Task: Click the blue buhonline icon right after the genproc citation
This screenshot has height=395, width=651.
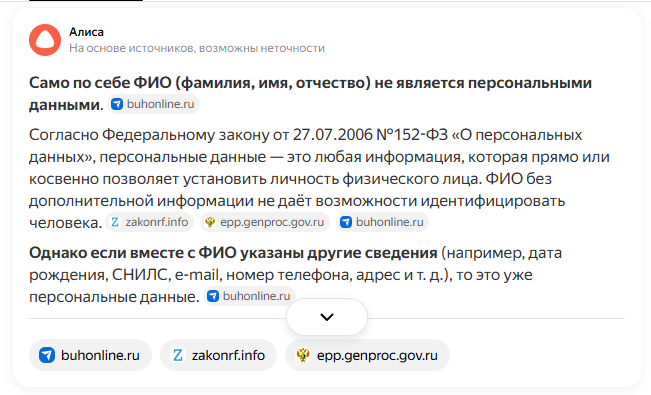Action: tap(346, 222)
